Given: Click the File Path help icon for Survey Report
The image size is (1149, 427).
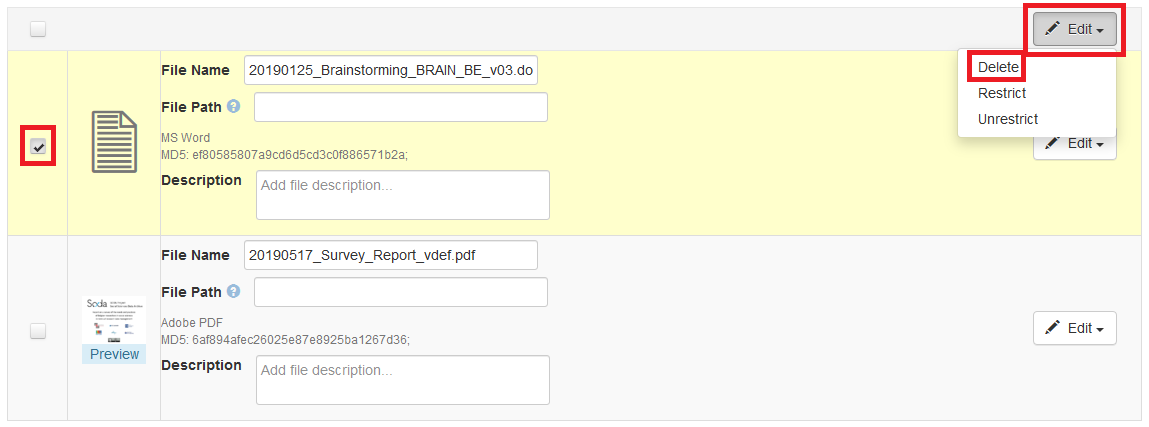Looking at the screenshot, I should pos(233,292).
